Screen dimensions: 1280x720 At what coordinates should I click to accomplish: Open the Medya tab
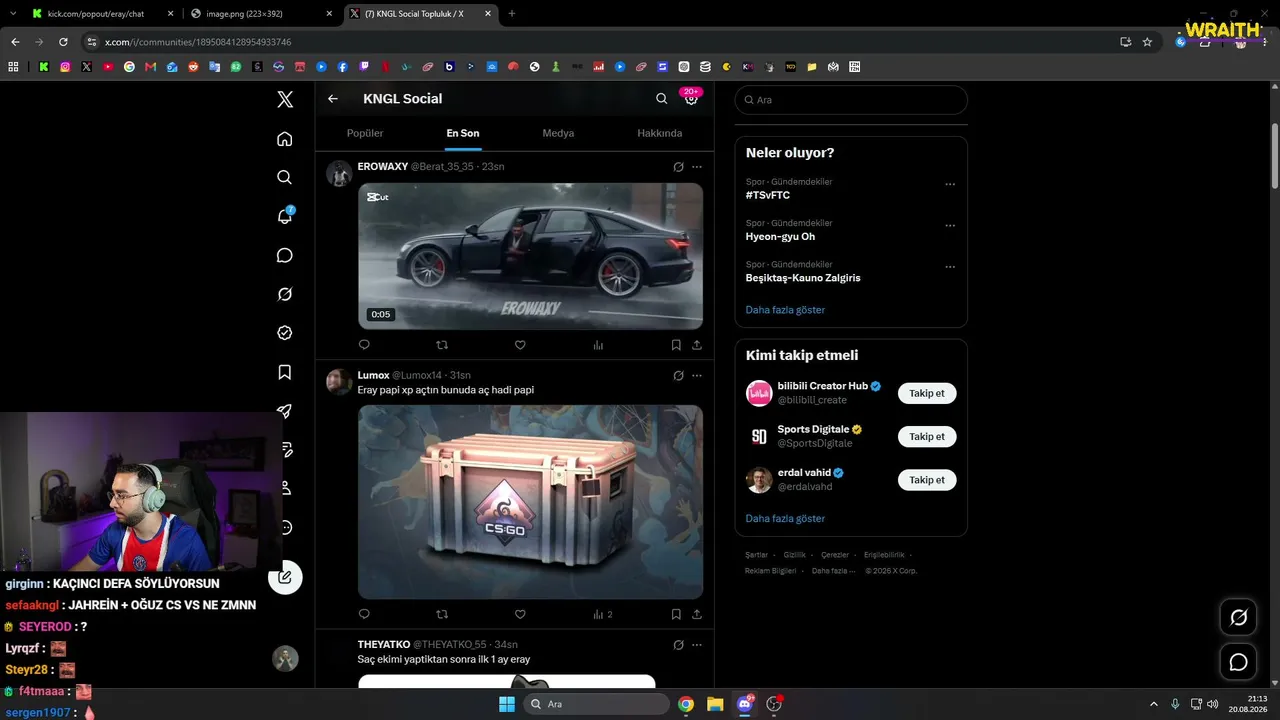[x=558, y=133]
